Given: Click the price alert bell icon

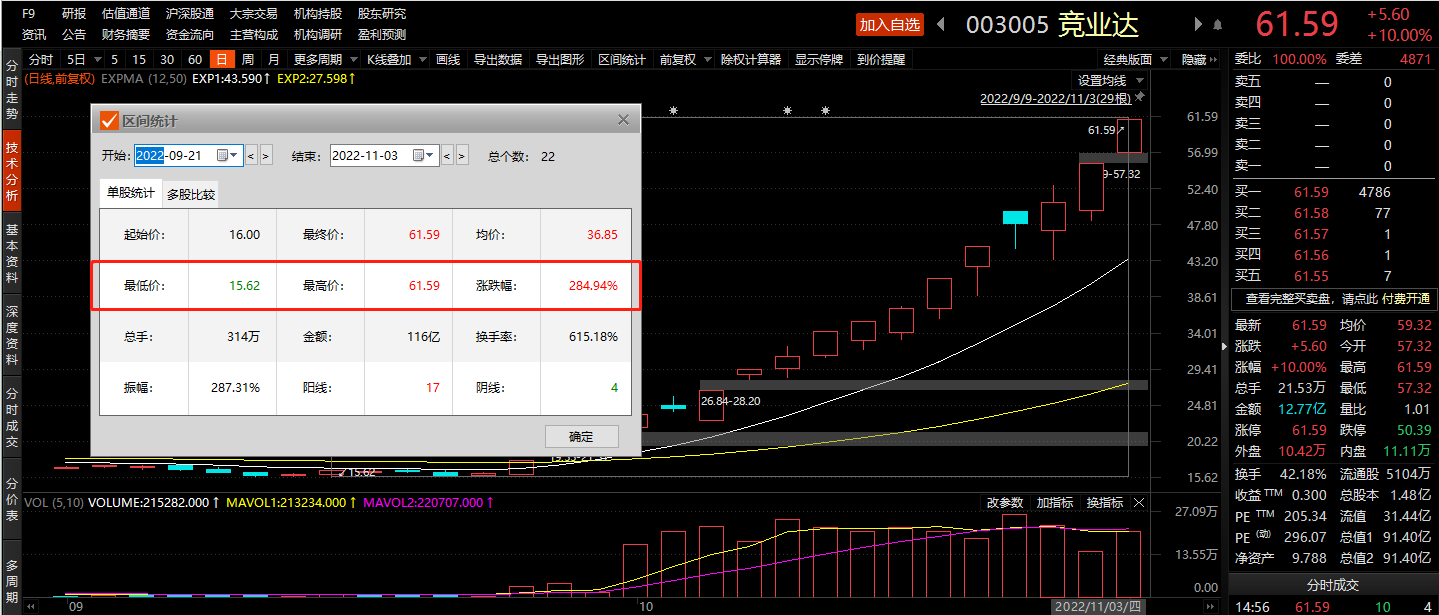Looking at the screenshot, I should click(1217, 24).
